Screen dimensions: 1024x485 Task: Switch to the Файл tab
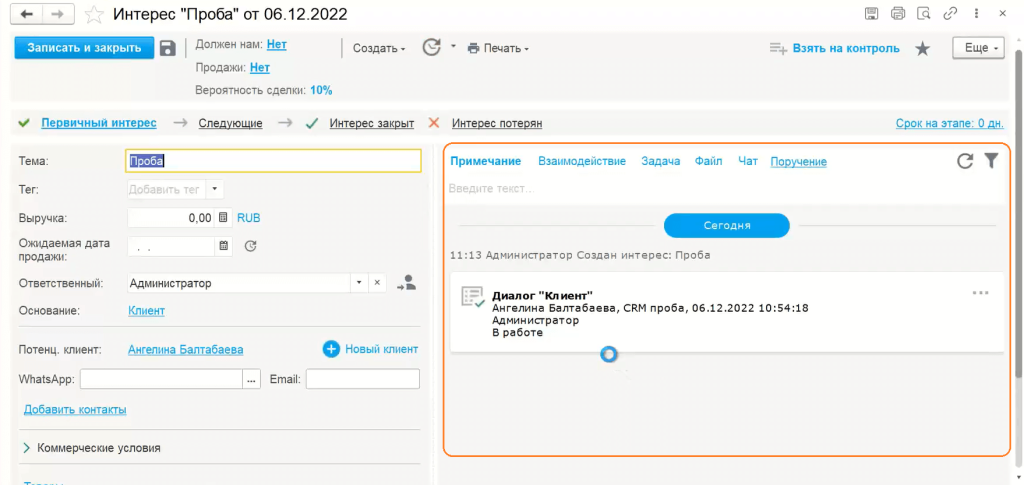coord(709,161)
